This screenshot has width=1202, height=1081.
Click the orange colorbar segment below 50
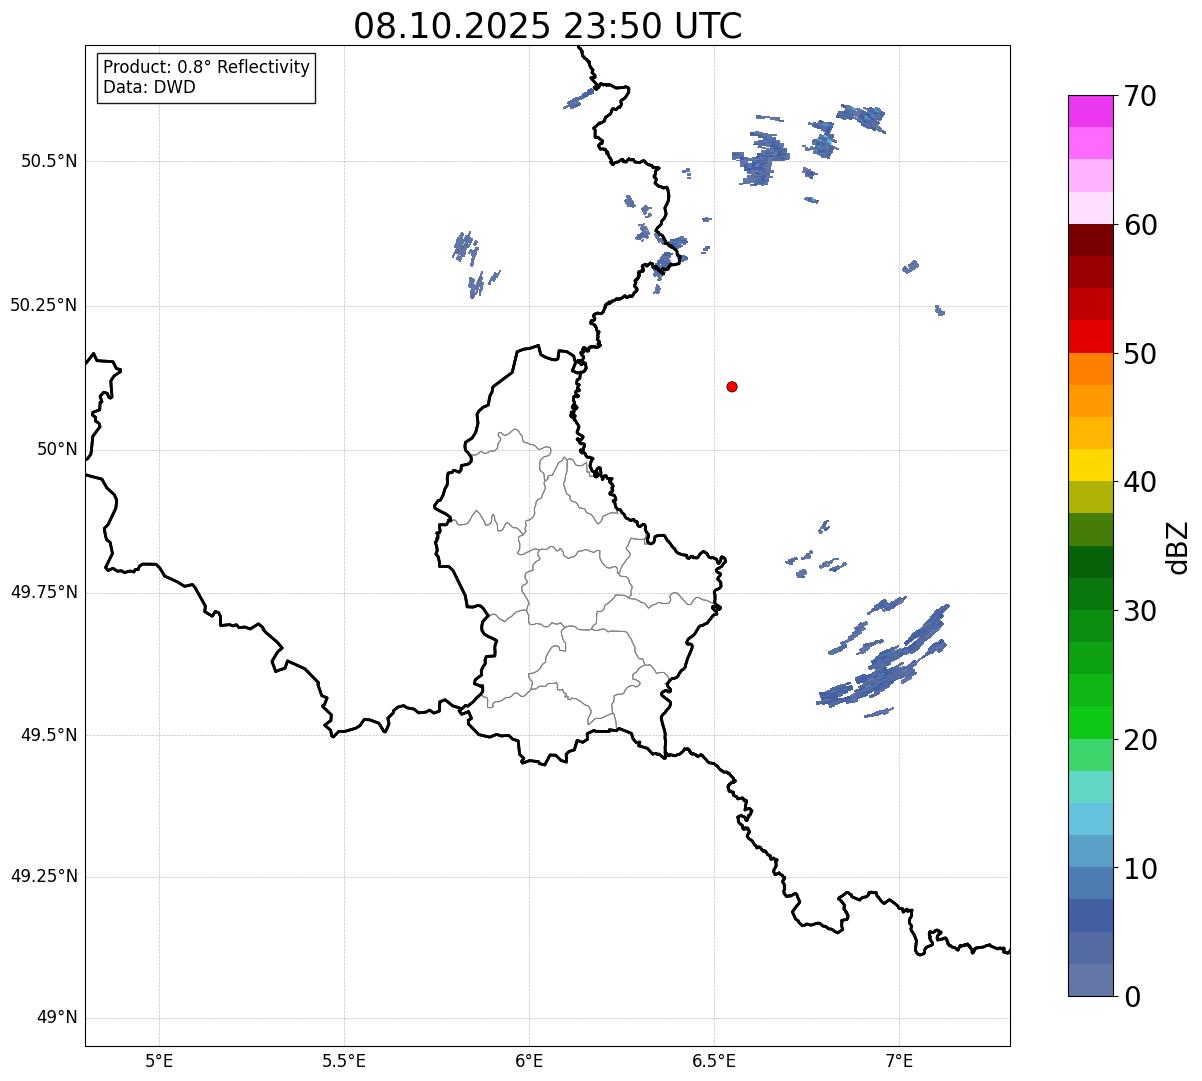1090,369
